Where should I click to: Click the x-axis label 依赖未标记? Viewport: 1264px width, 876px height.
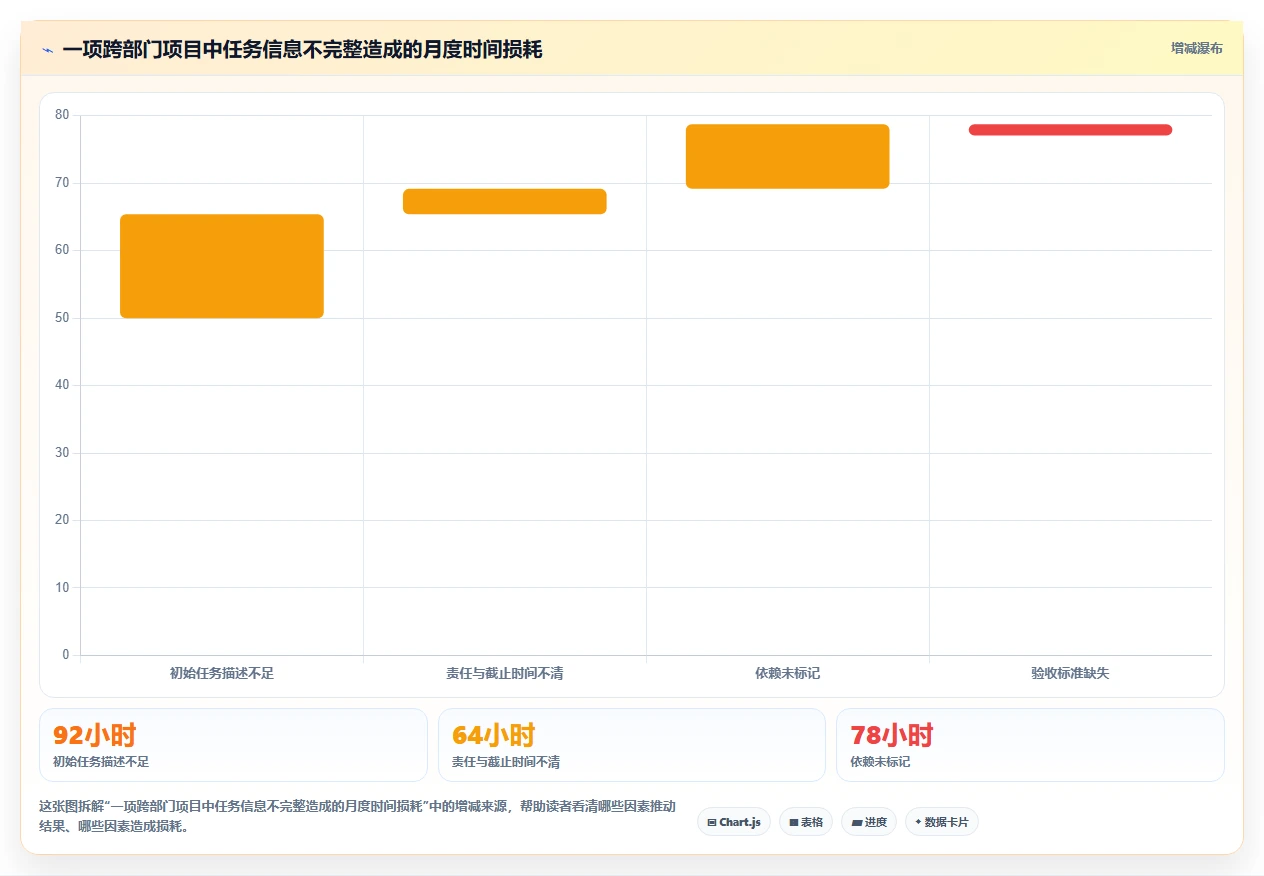point(788,673)
